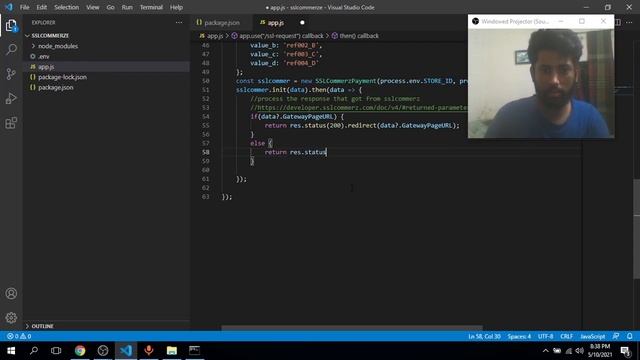The height and width of the screenshot is (360, 640).
Task: Follow the developer.sslcommerz.com link in comment
Action: (x=362, y=108)
